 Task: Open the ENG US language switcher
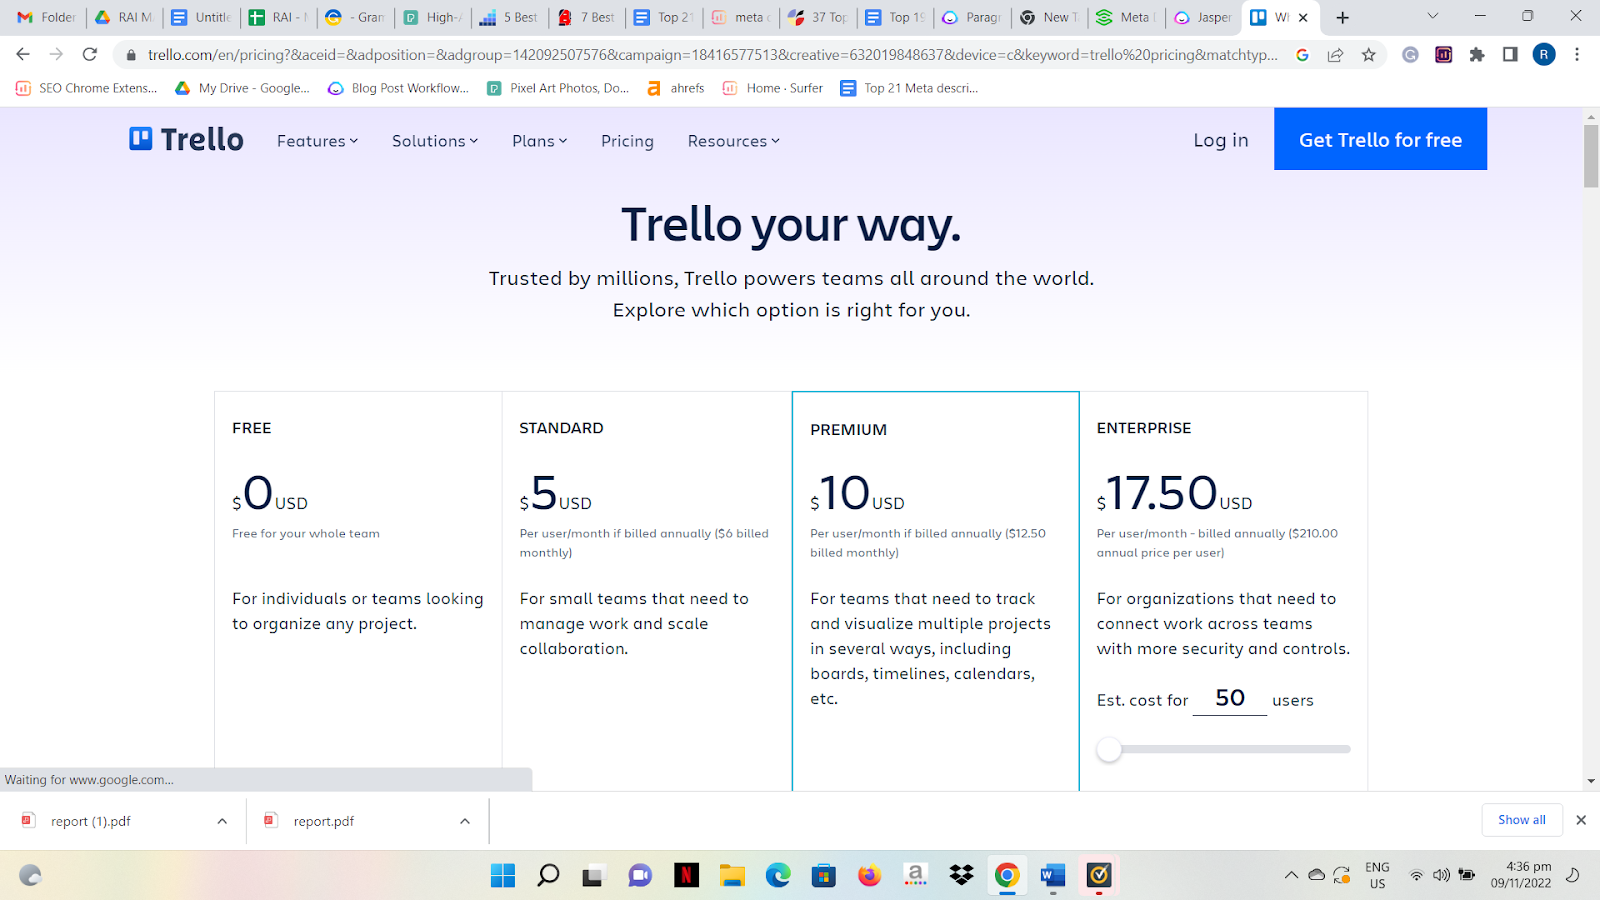1377,875
